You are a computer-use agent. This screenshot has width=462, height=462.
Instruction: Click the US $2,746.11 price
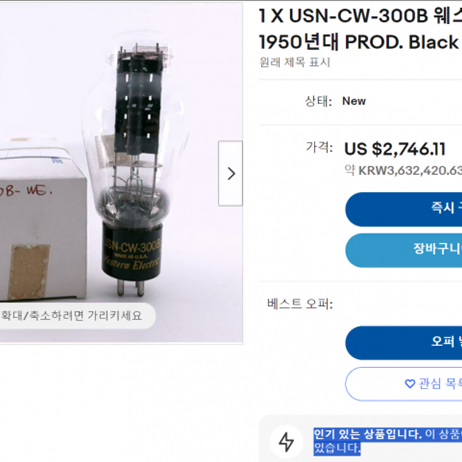(x=395, y=149)
